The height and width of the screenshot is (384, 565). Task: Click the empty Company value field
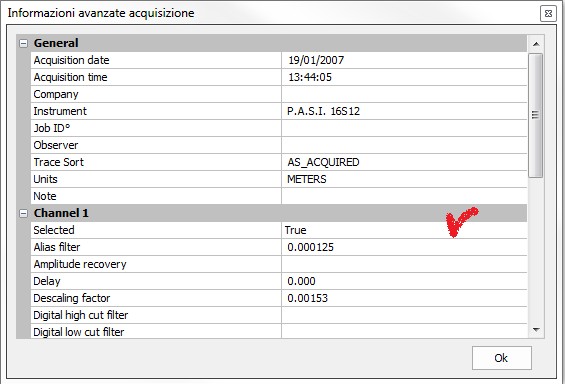pyautogui.click(x=404, y=94)
